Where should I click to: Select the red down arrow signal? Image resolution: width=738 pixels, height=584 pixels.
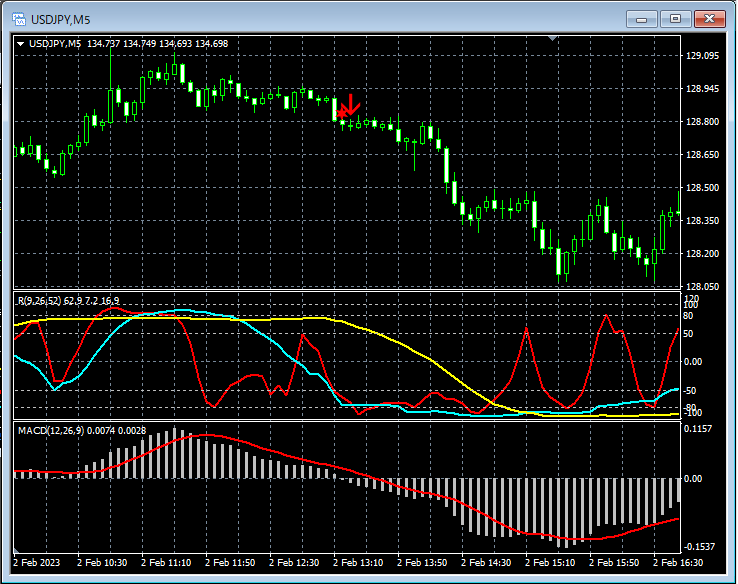click(x=351, y=103)
